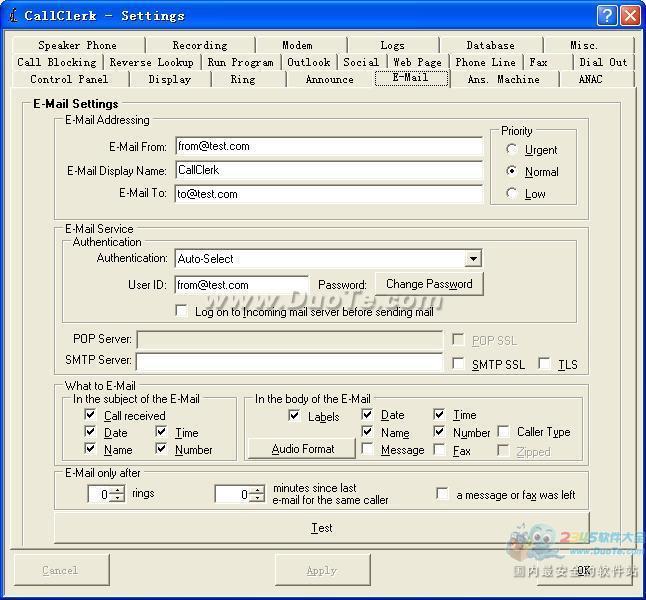Open Audio Format settings
This screenshot has height=600, width=646.
coord(302,449)
